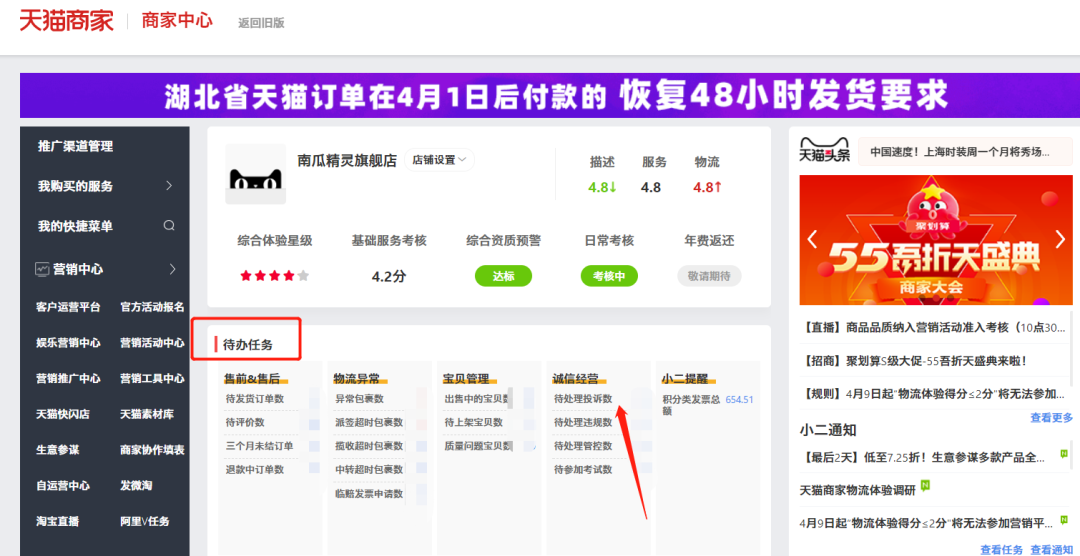The image size is (1080, 556).
Task: Click the 天猫商家 logo
Action: pos(66,21)
